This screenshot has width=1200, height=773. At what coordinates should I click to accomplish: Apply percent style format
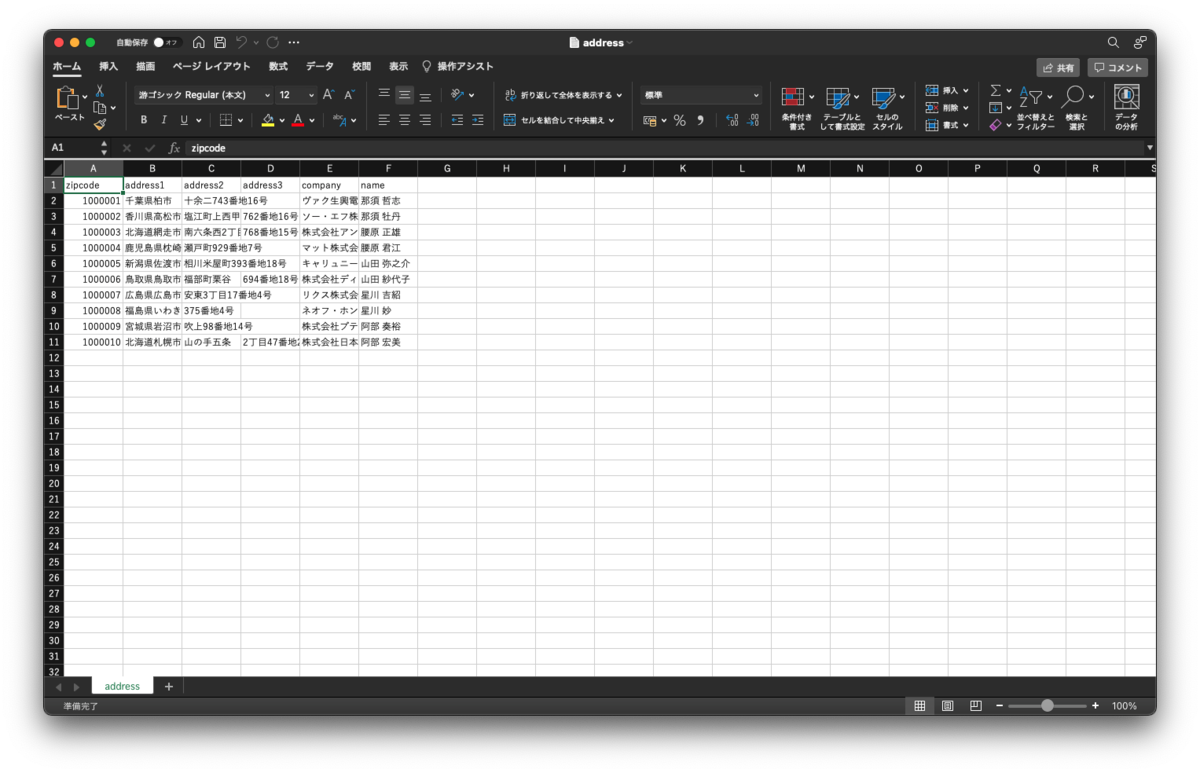click(679, 120)
